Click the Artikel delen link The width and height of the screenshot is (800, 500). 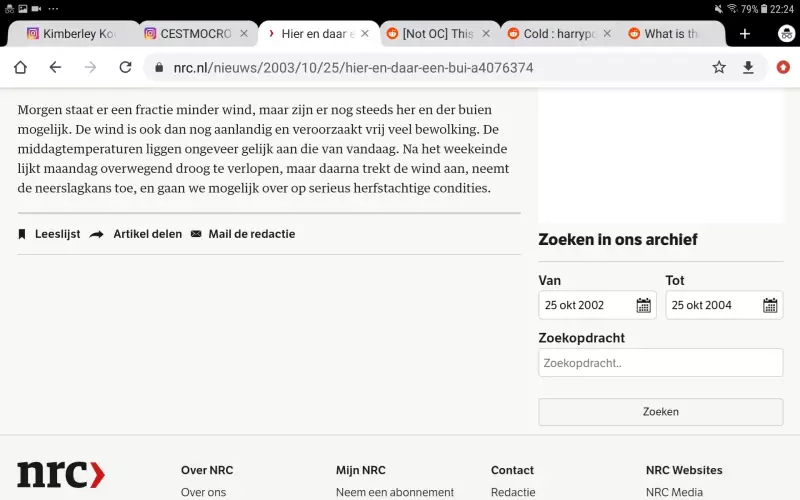tap(147, 234)
